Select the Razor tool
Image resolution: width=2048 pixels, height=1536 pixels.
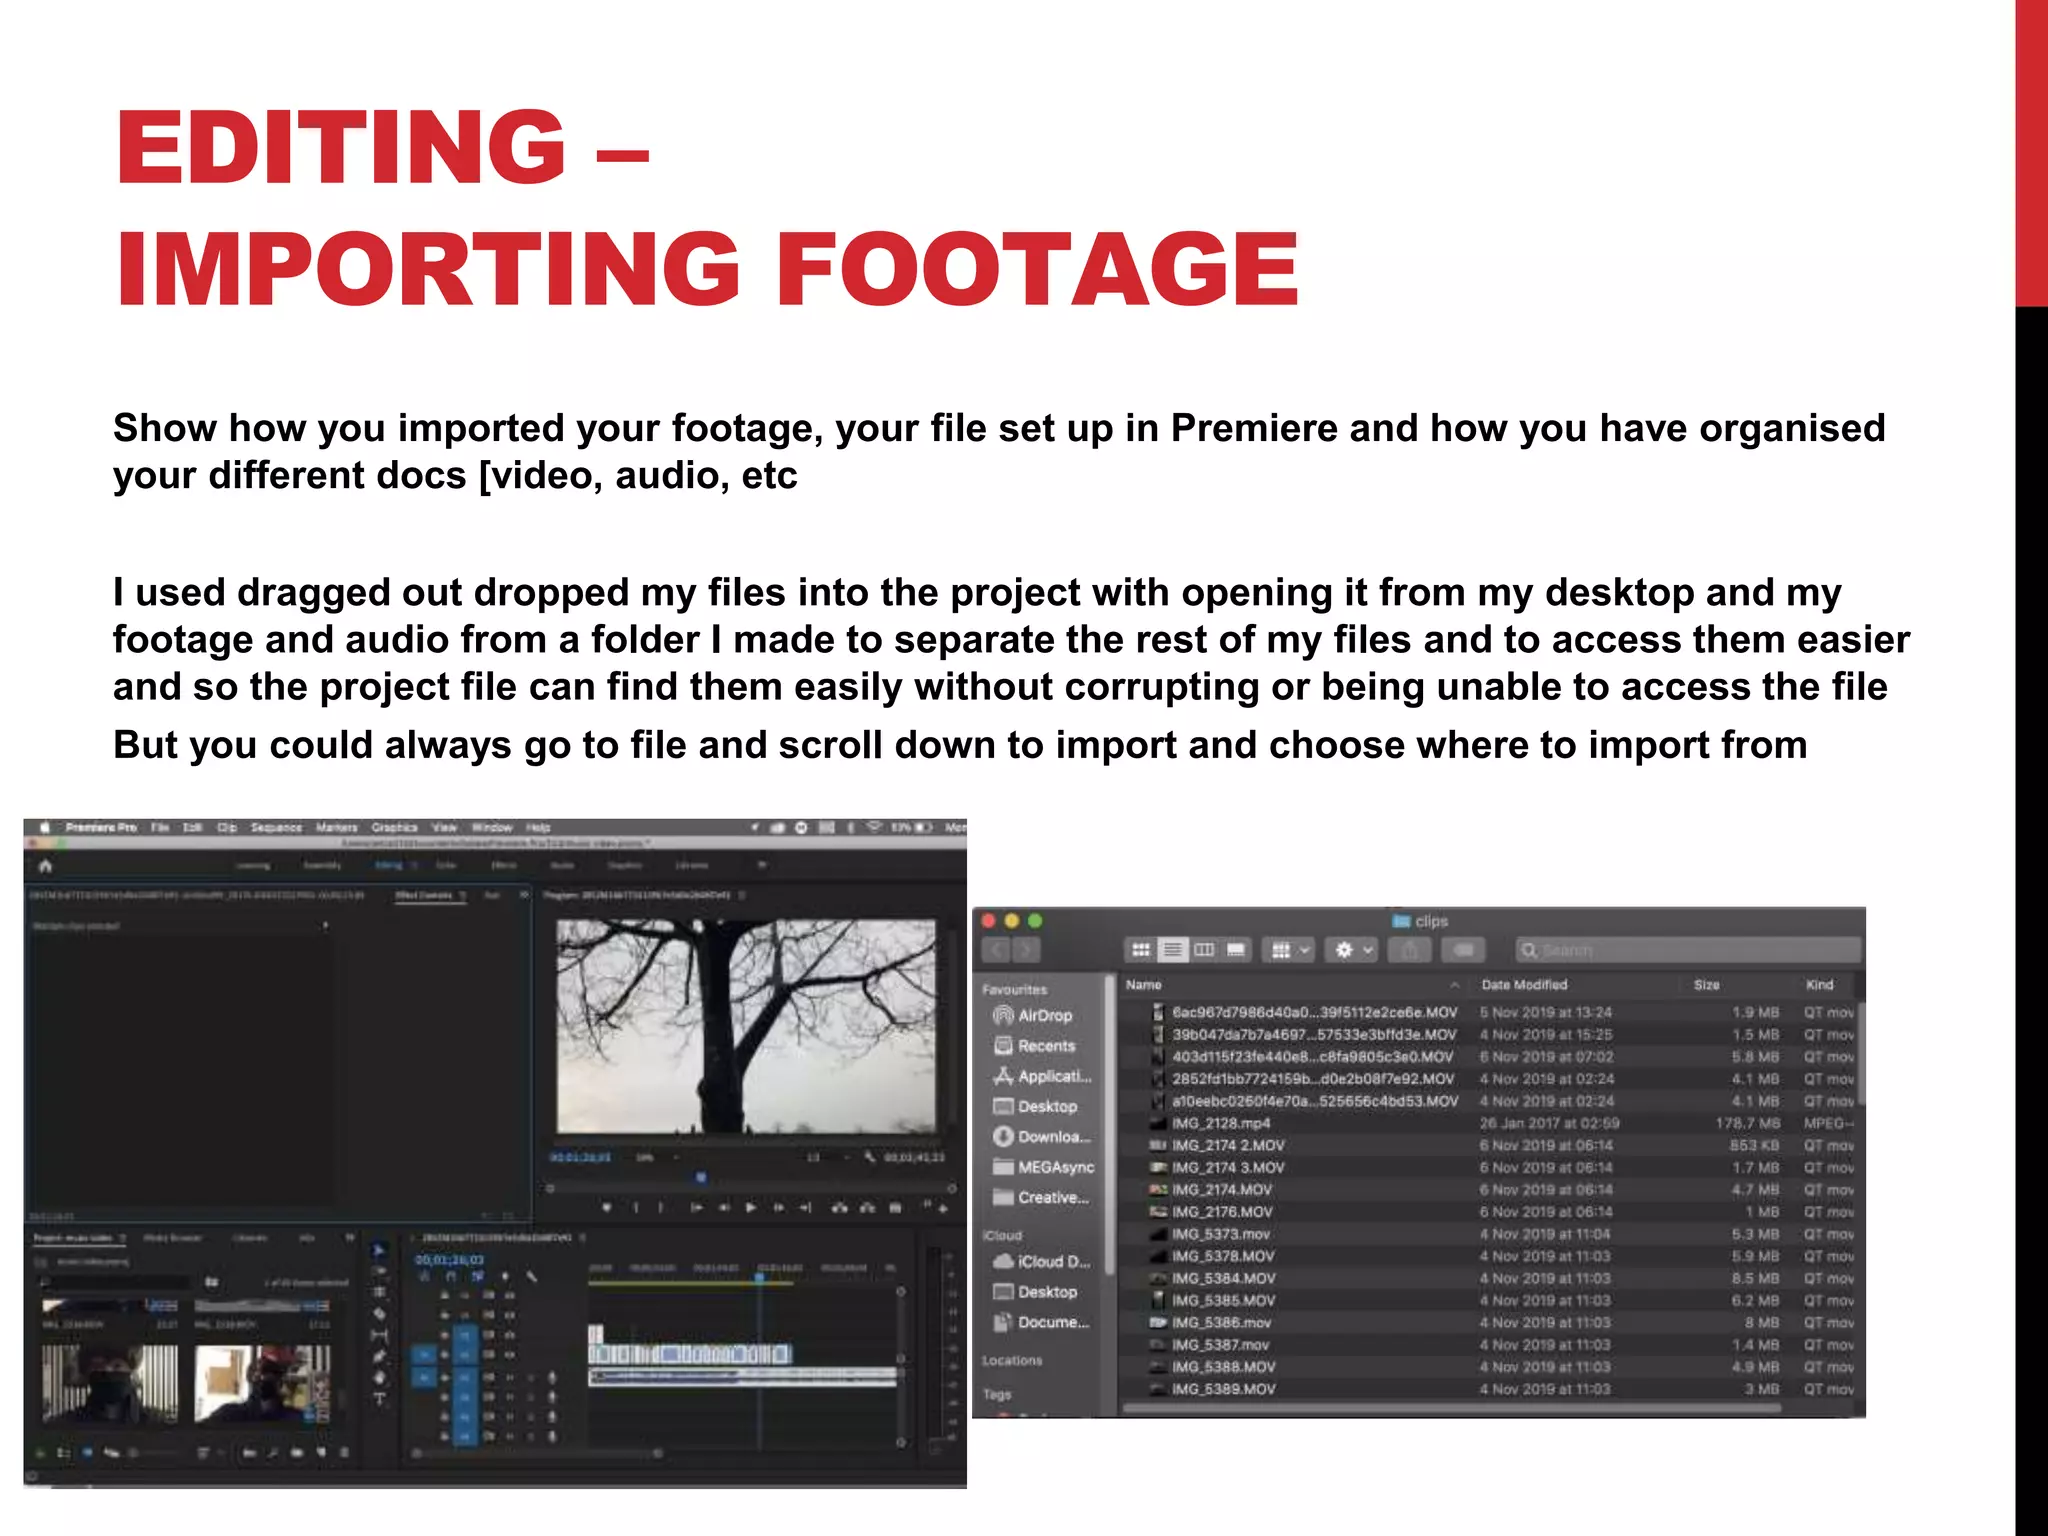coord(379,1314)
